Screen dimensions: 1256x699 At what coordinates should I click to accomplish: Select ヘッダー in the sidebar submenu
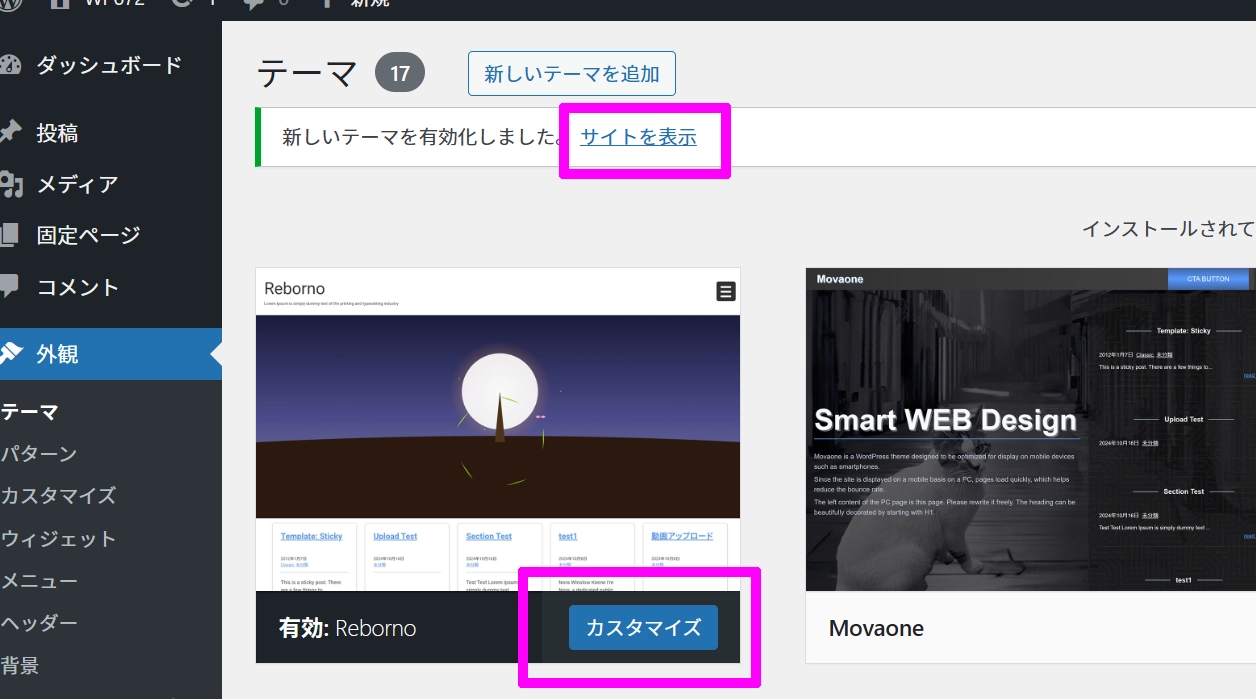click(39, 623)
